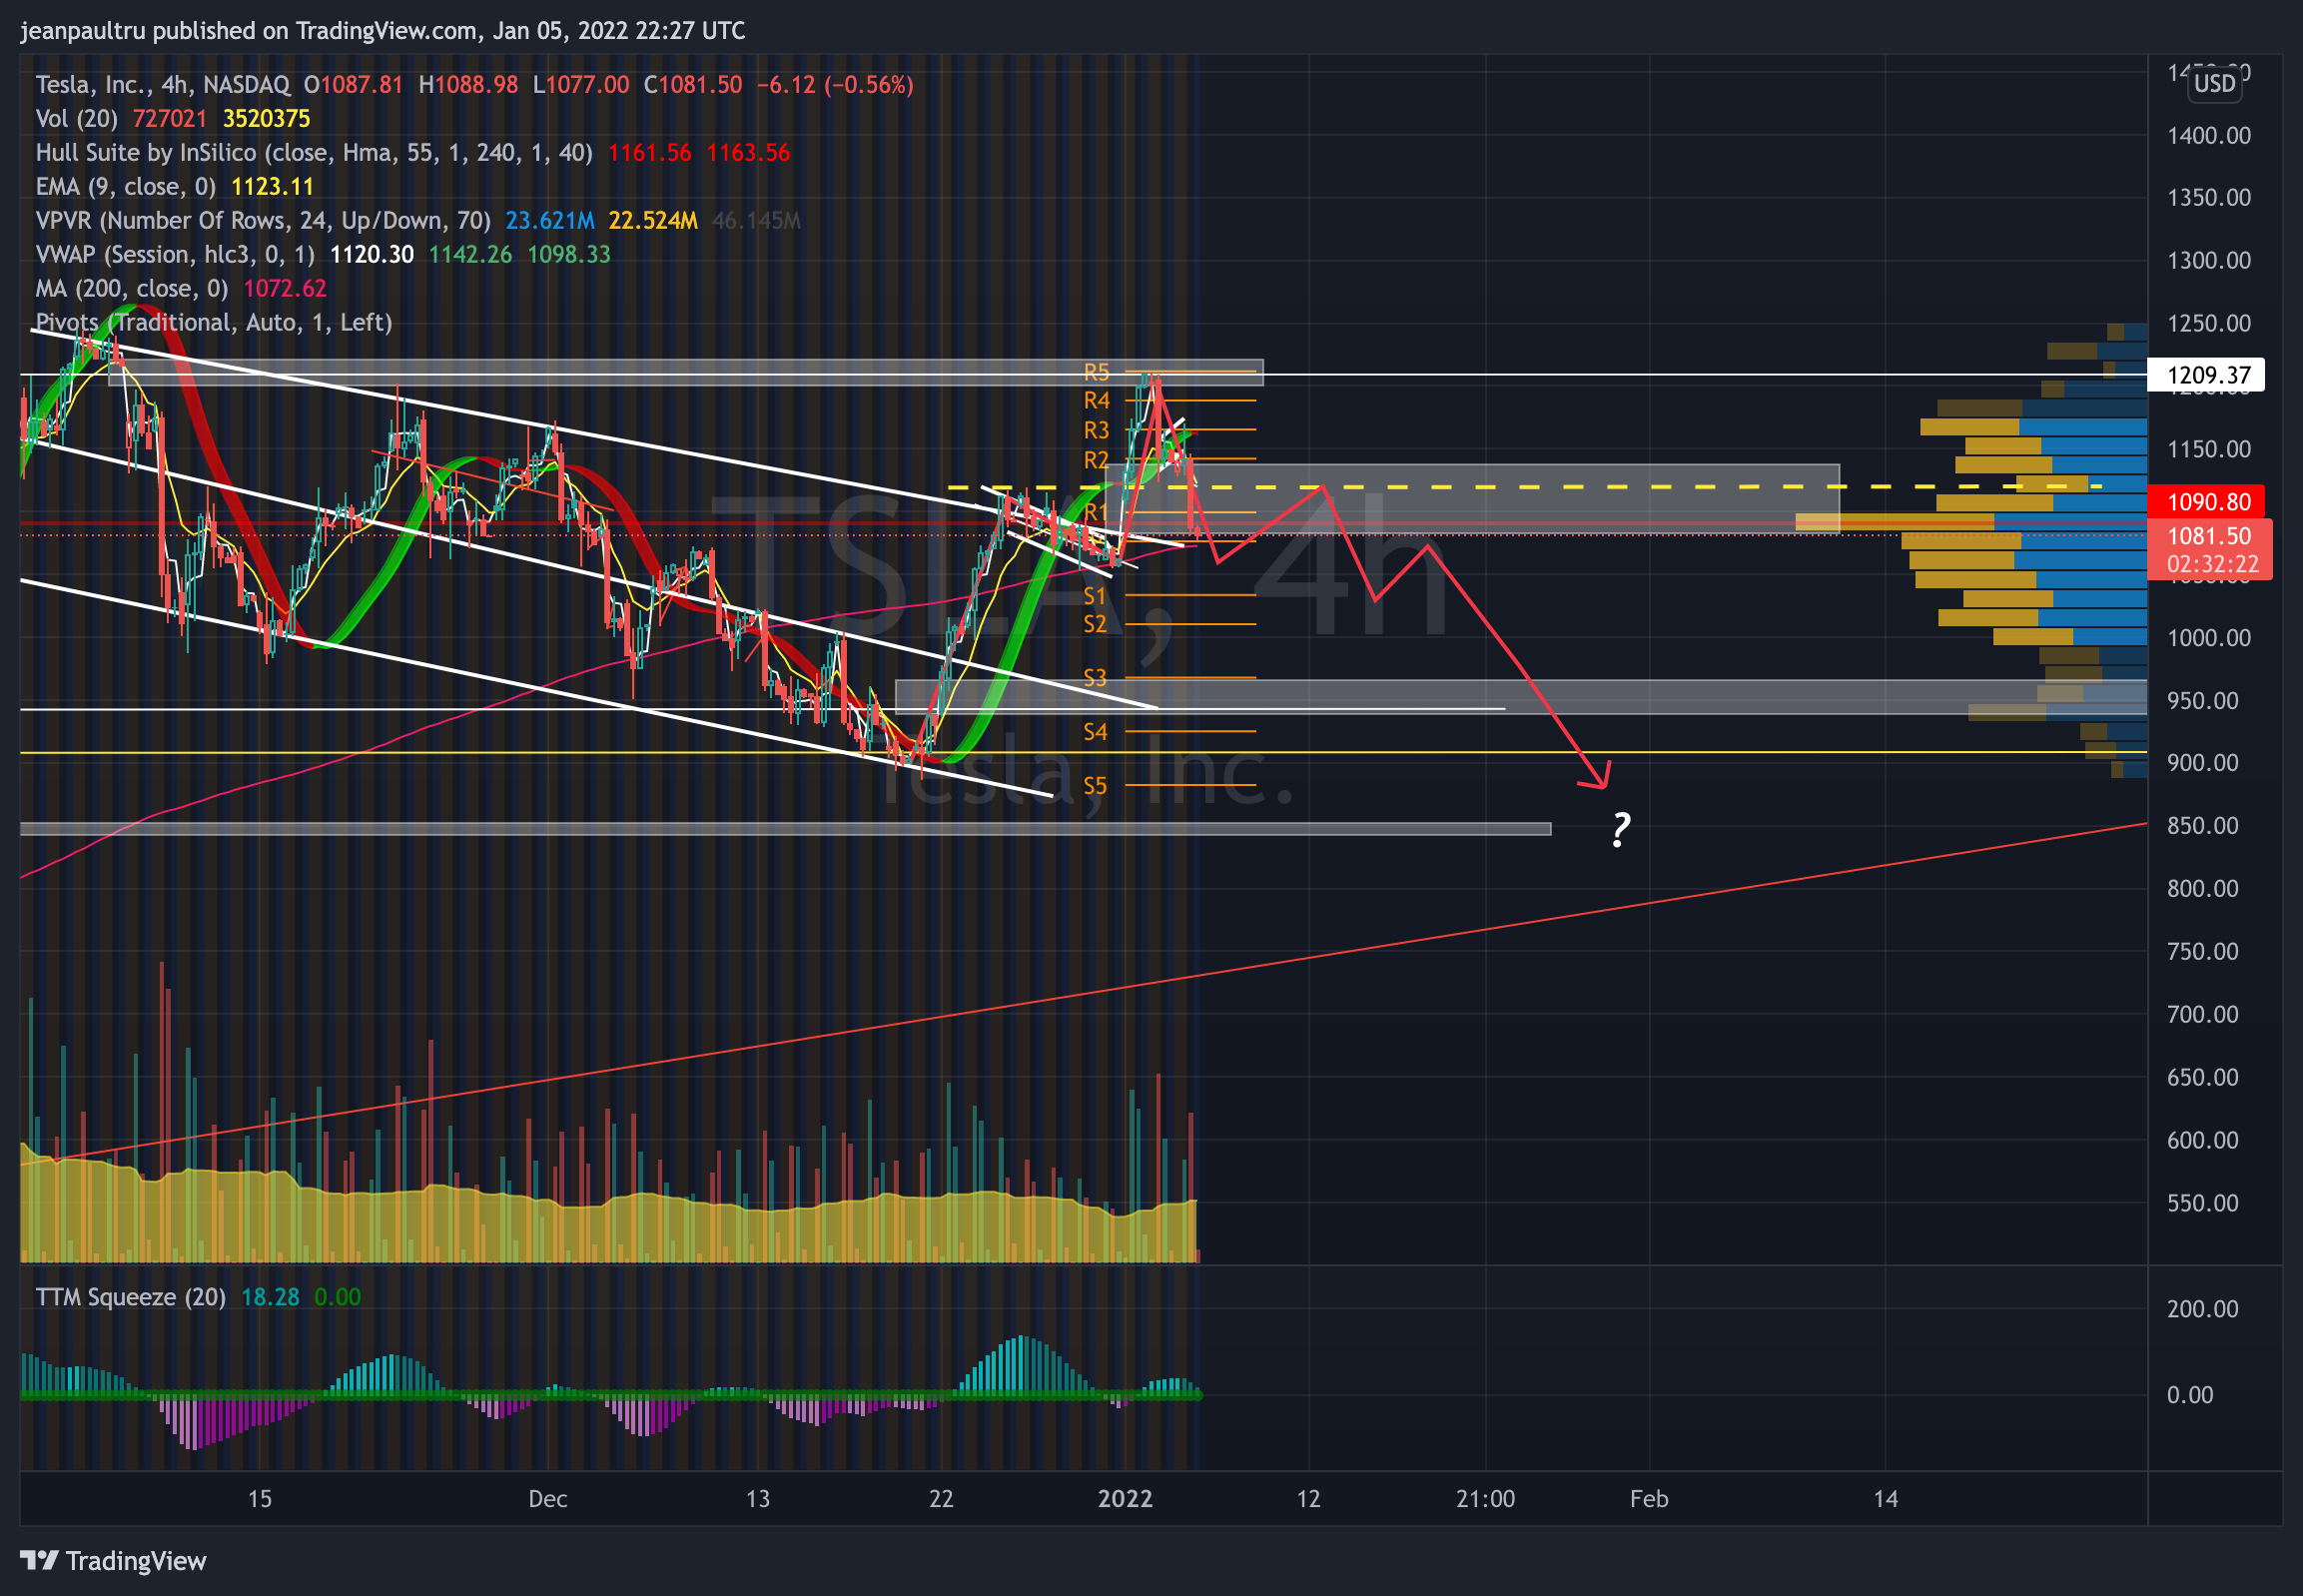Click the 21:00 label on the time axis
The width and height of the screenshot is (2303, 1596).
pyautogui.click(x=1485, y=1499)
